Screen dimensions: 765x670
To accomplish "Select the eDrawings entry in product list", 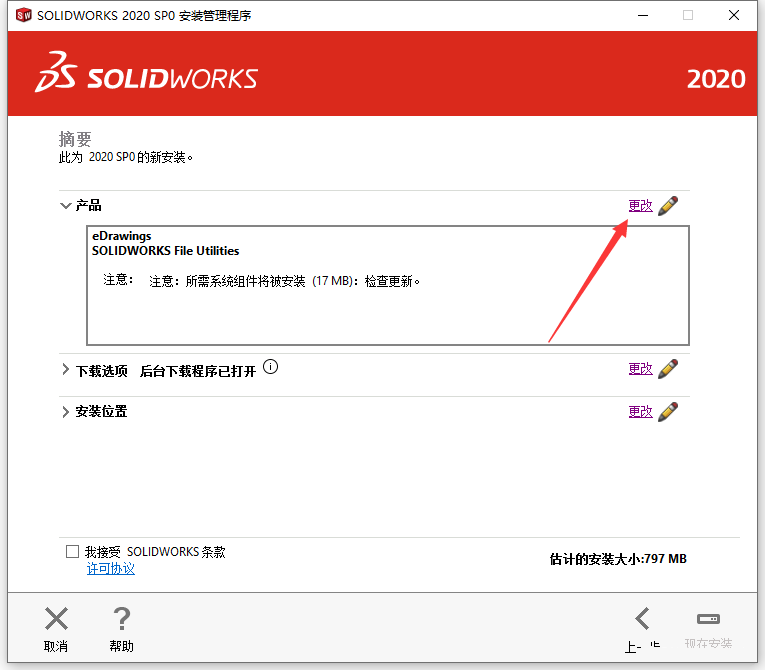I will coord(121,237).
